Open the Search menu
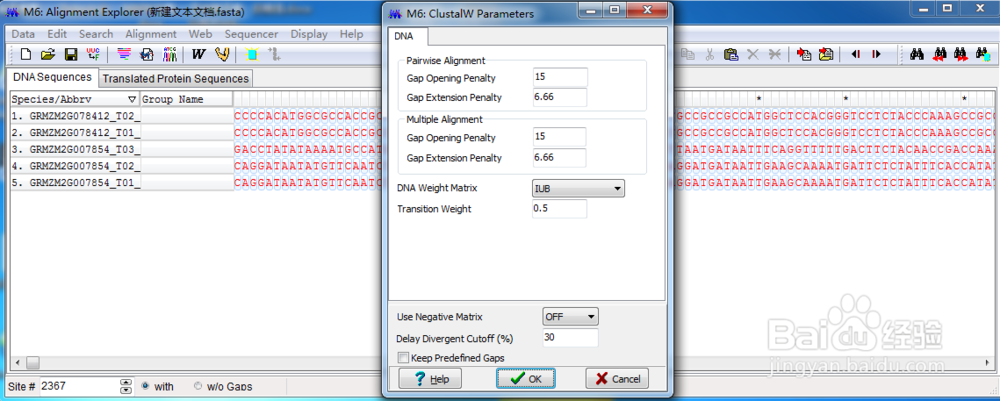Viewport: 1000px width, 401px height. (x=96, y=34)
